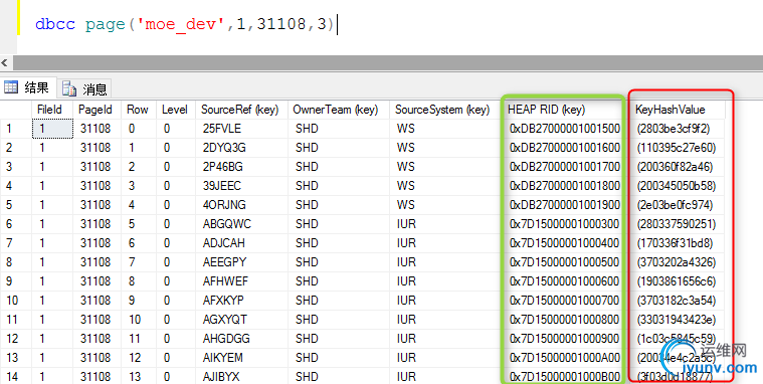Select HEAP RID cell 0xDB27000001001600
This screenshot has width=763, height=384.
click(x=564, y=147)
